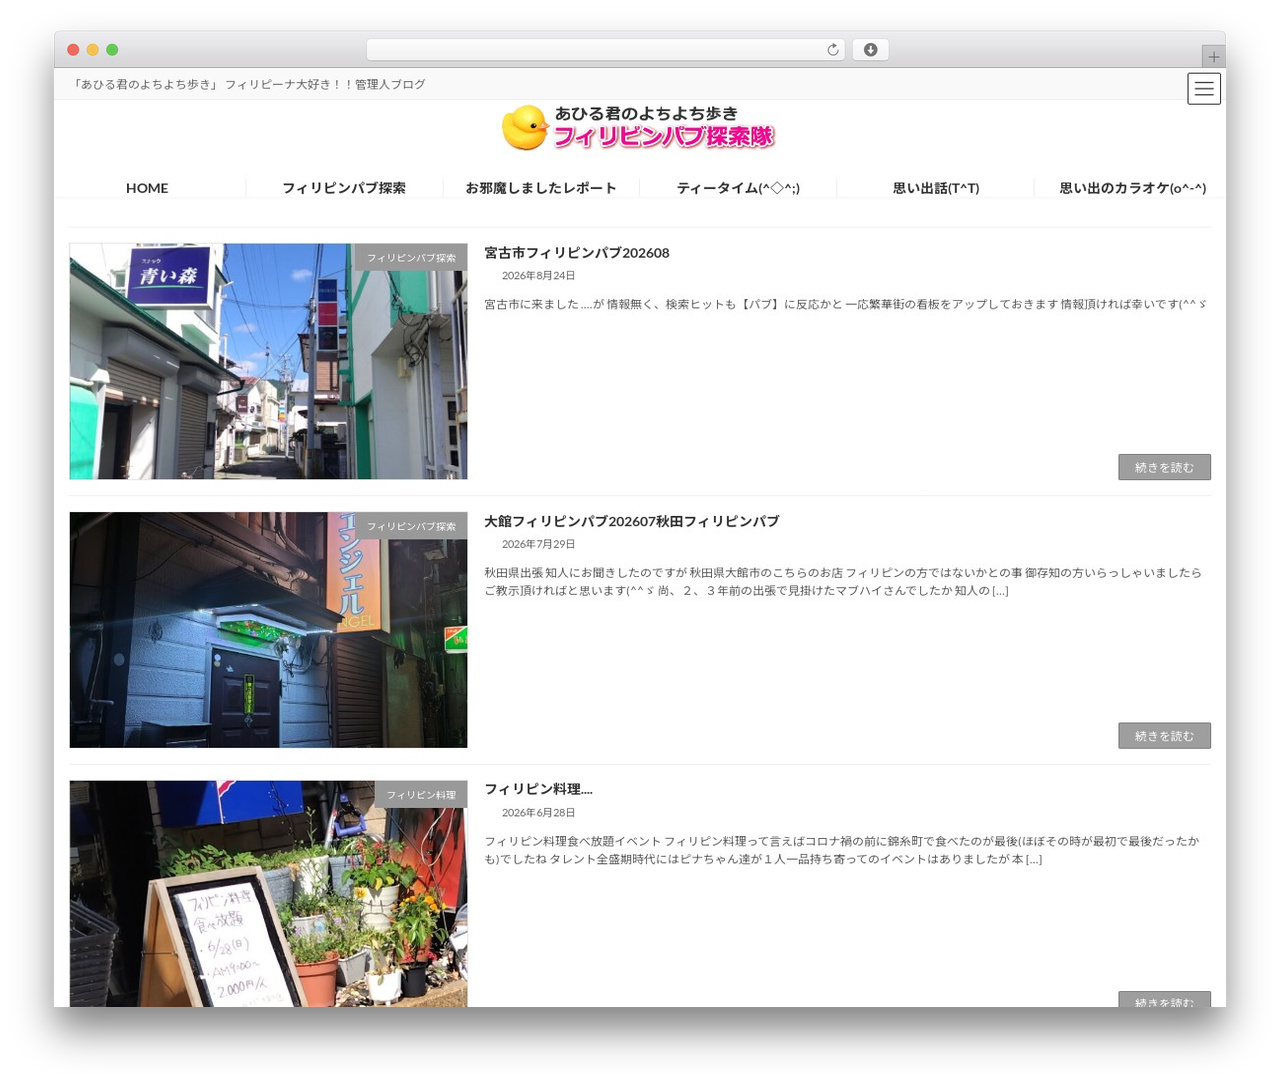Screen dimensions: 1280x1084
Task: Click the browser address bar
Action: [605, 50]
